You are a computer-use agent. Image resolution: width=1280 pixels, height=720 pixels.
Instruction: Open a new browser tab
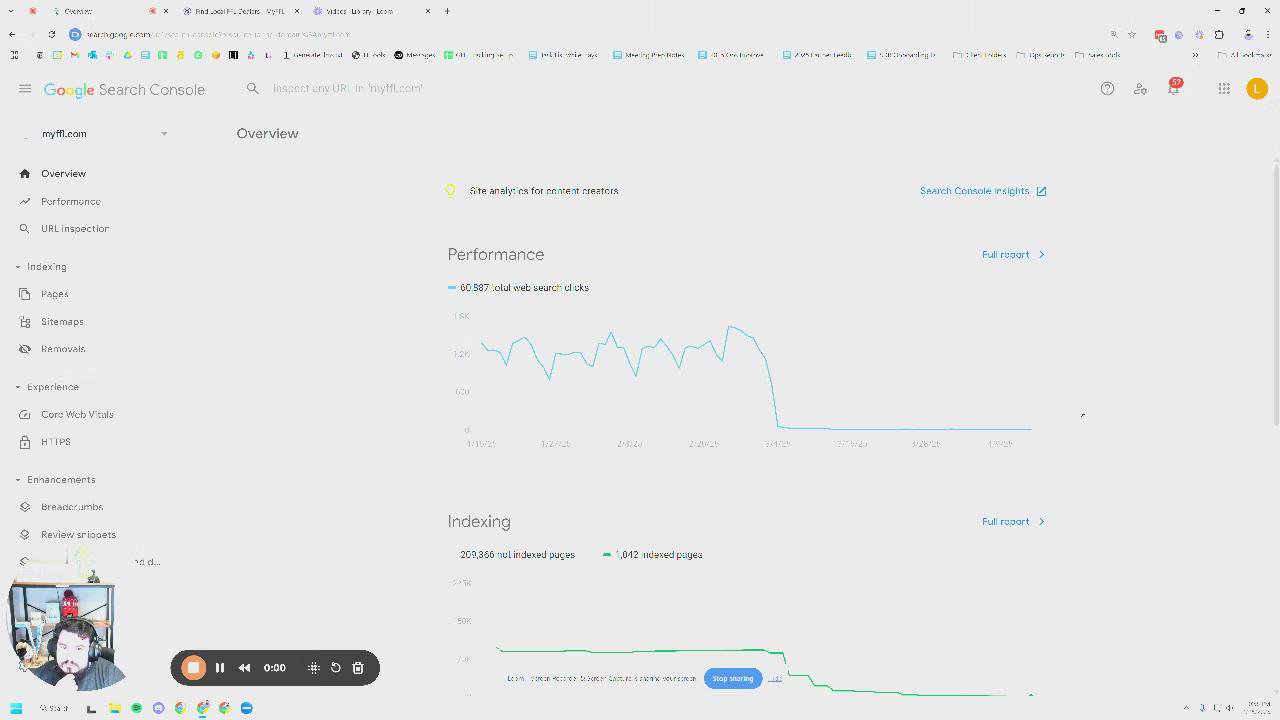pyautogui.click(x=447, y=11)
